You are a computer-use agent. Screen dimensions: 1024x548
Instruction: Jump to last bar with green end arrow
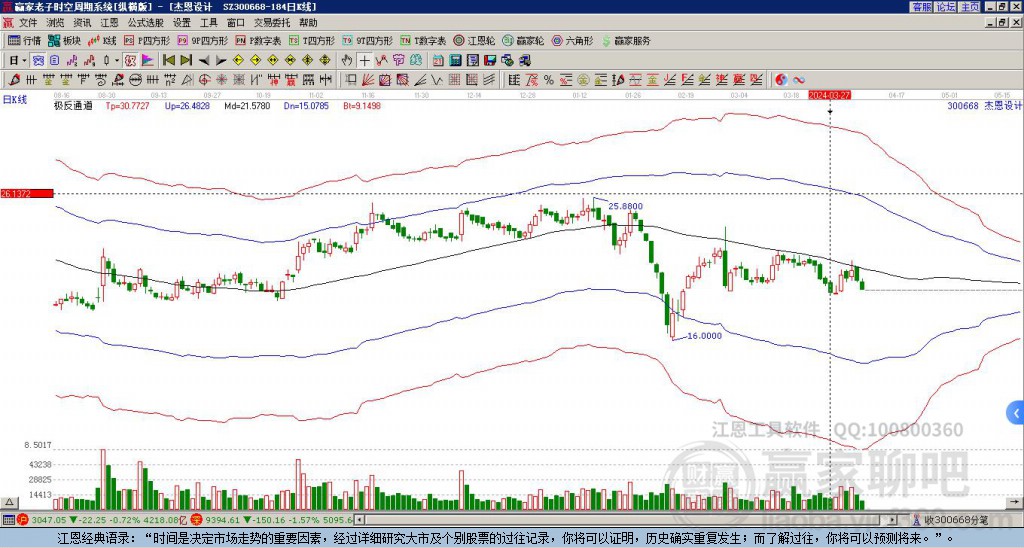coord(186,61)
